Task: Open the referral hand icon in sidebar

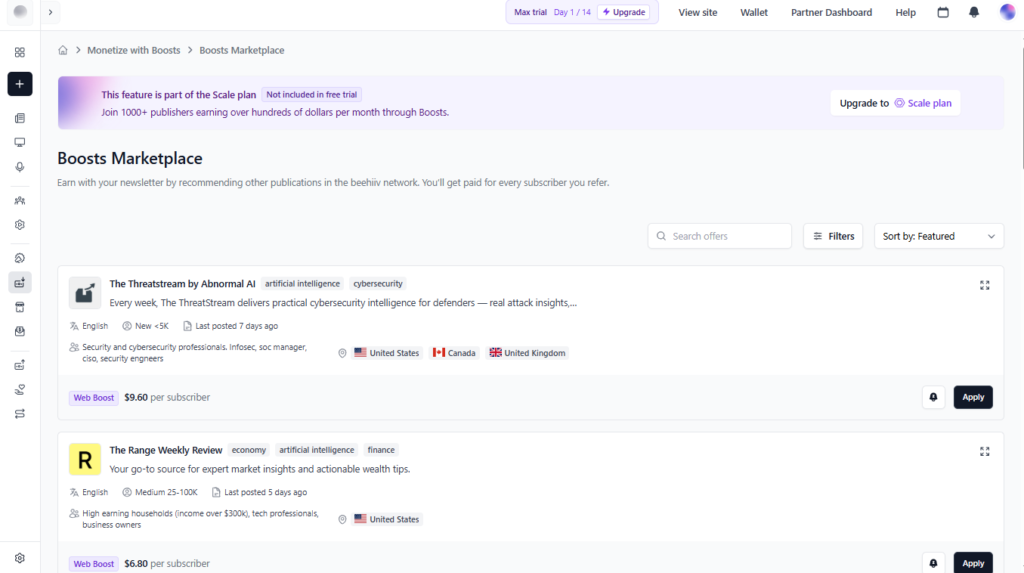Action: click(x=20, y=389)
